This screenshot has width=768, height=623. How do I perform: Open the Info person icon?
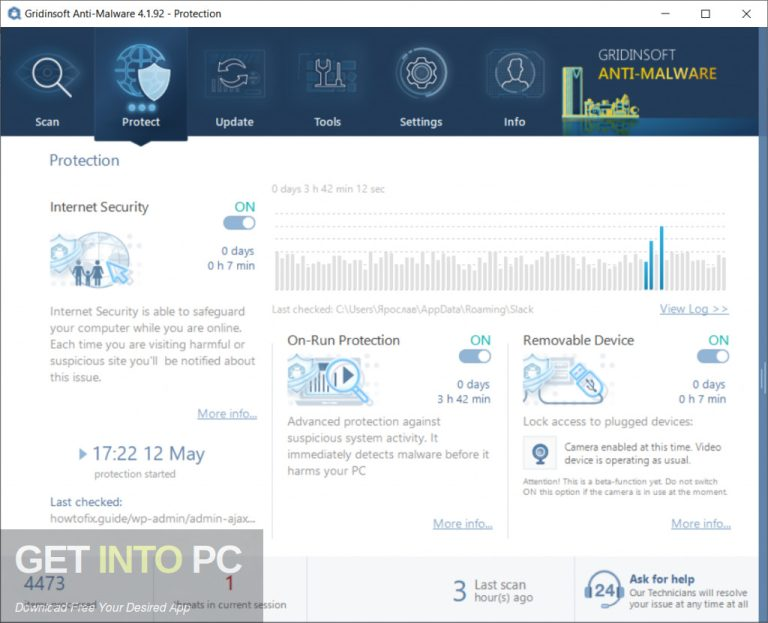point(515,73)
